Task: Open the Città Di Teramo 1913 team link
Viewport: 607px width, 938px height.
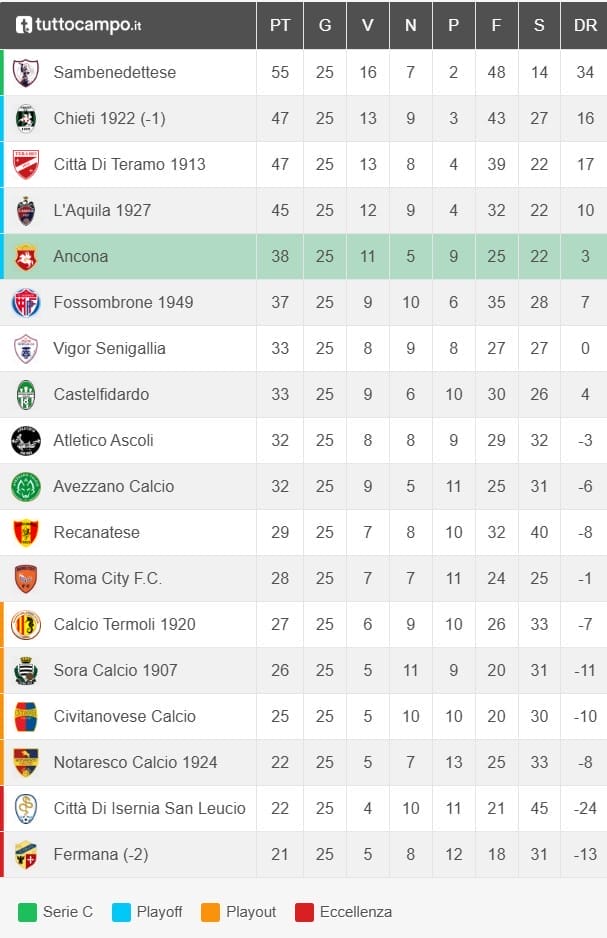Action: tap(129, 165)
